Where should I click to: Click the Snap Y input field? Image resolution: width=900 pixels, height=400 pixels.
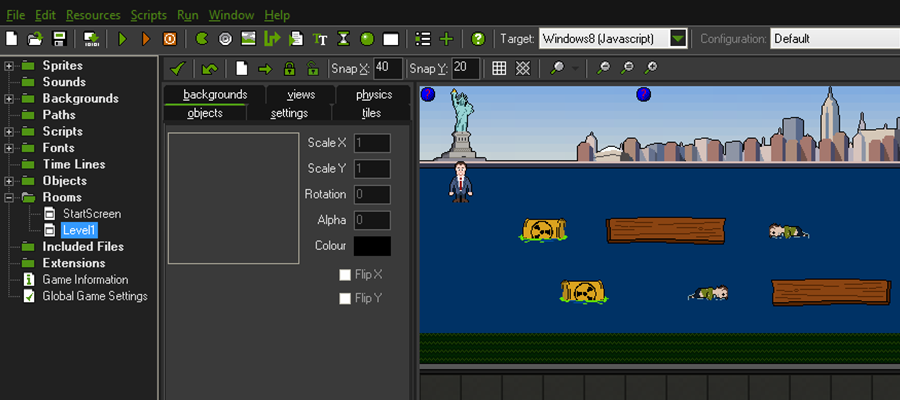465,68
